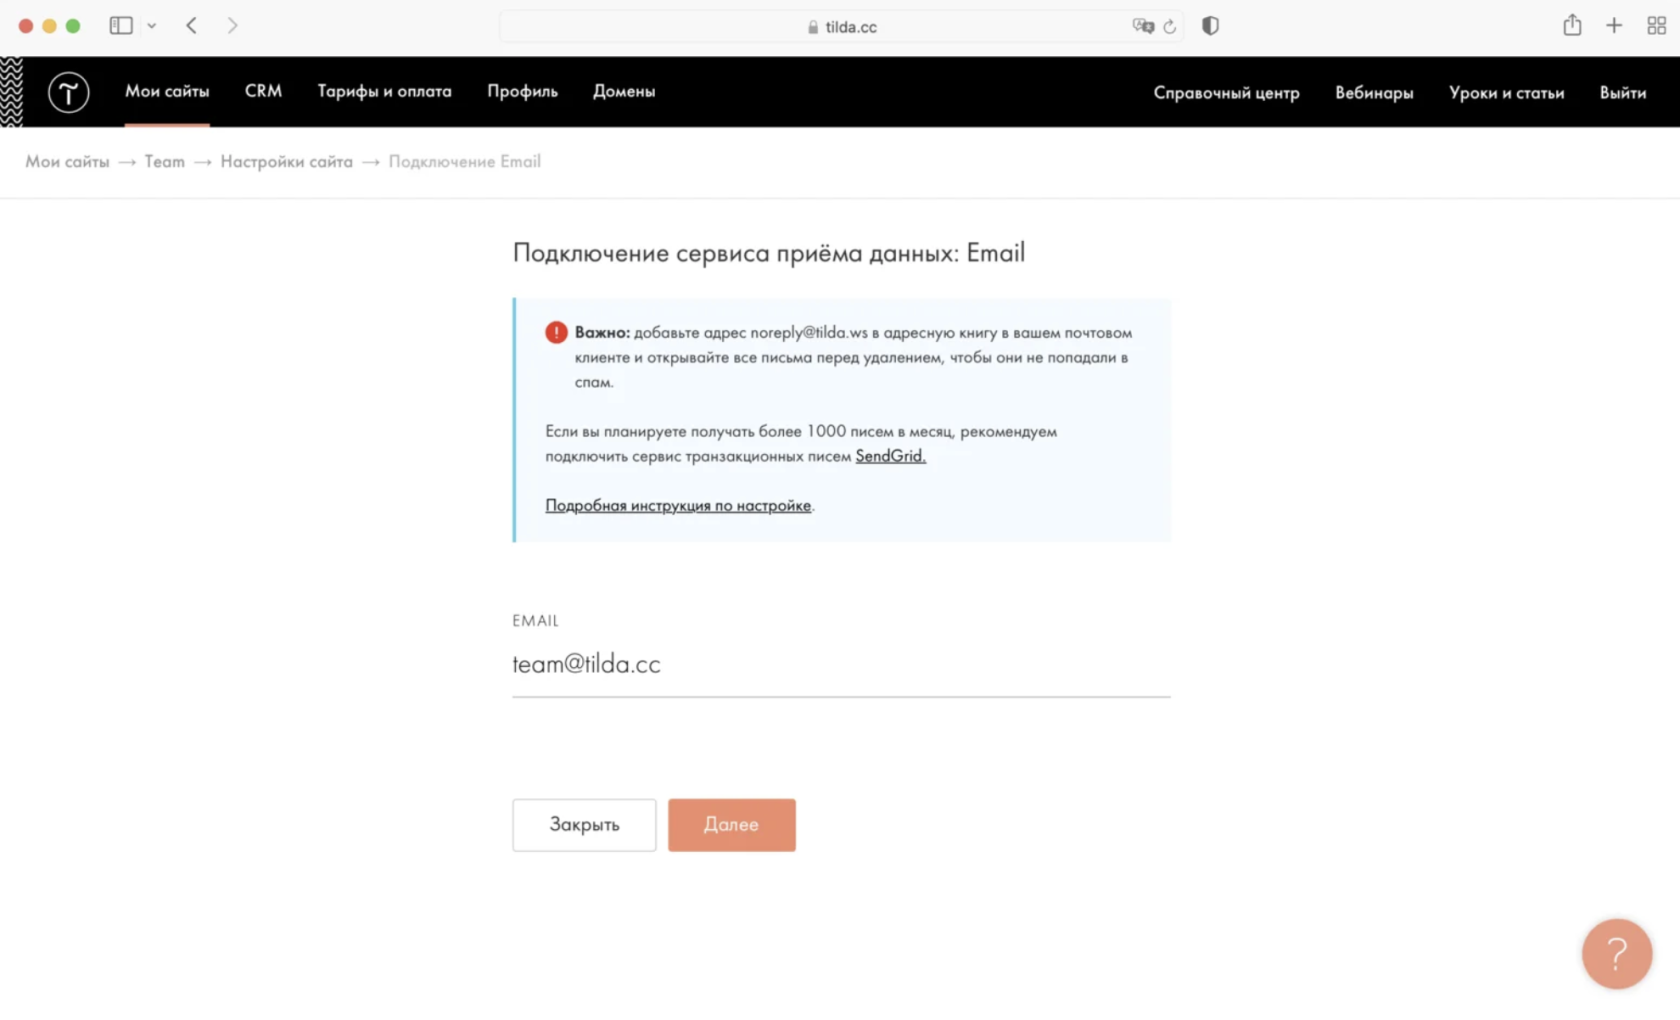
Task: Click the Email input field
Action: 840,664
